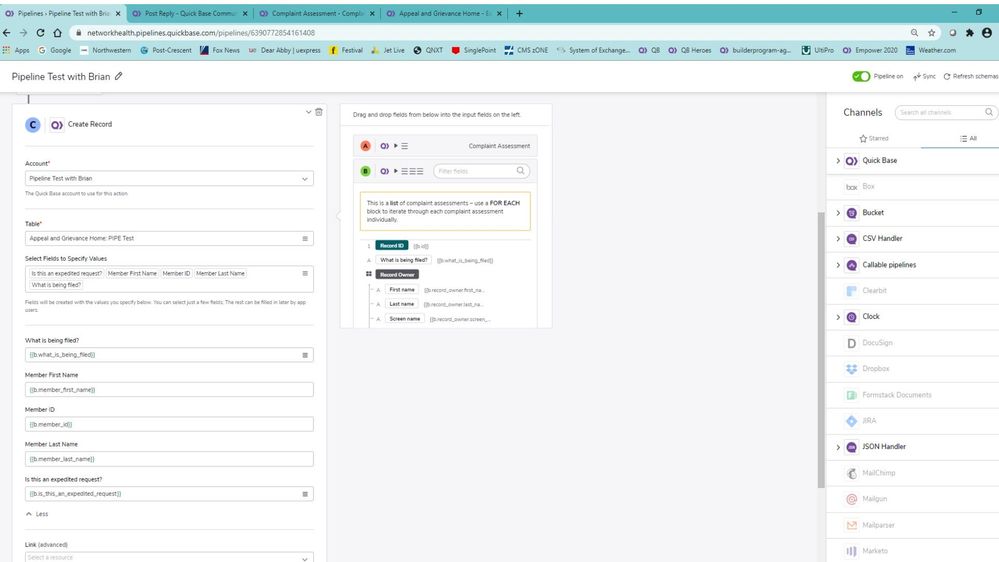Image resolution: width=999 pixels, height=562 pixels.
Task: Edit pipeline name with pencil icon
Action: (x=119, y=76)
